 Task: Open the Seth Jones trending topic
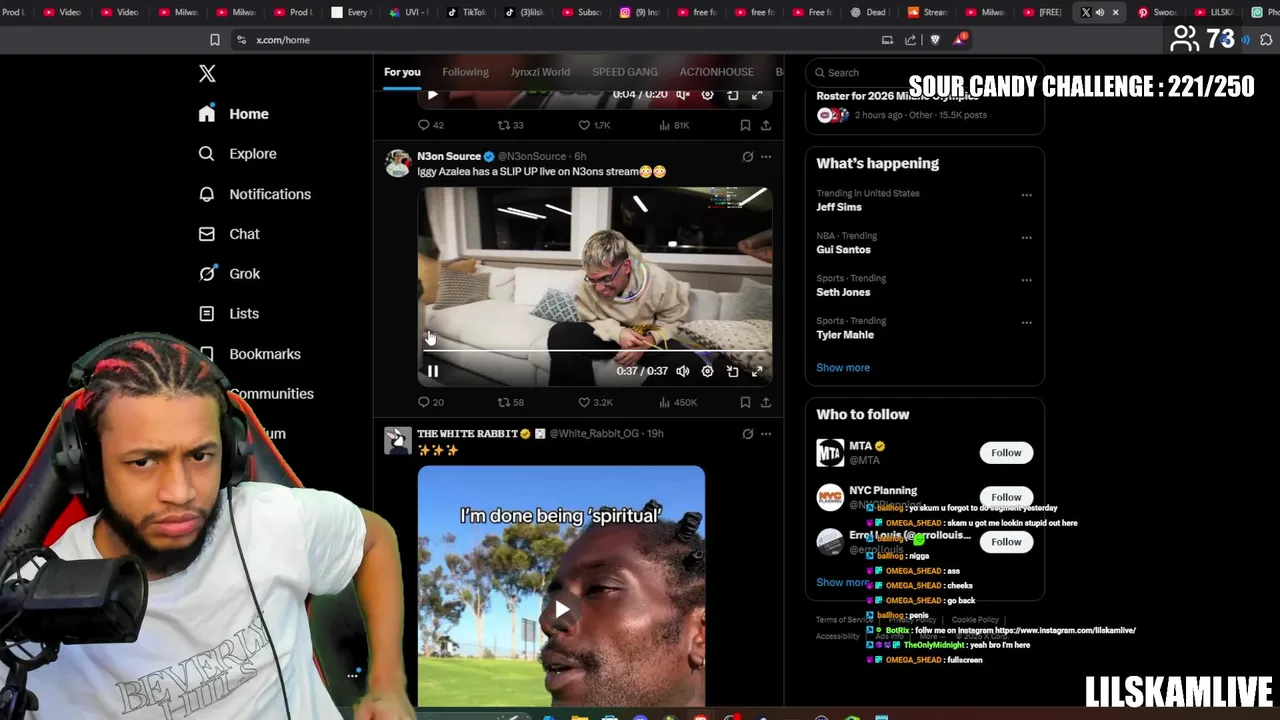[x=843, y=292]
